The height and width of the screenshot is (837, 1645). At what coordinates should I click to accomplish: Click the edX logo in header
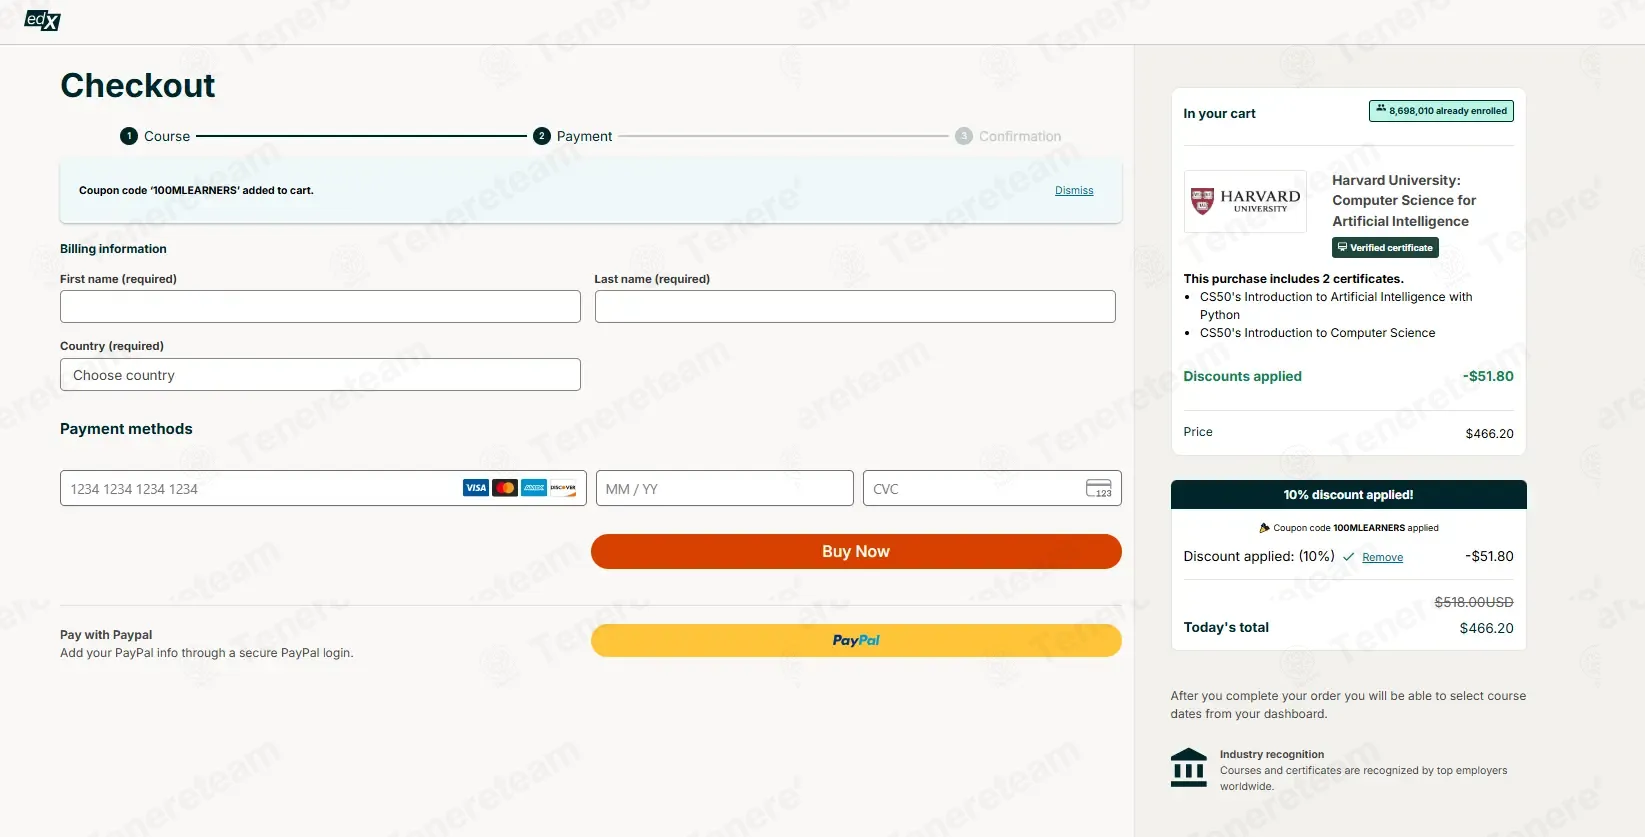[42, 20]
